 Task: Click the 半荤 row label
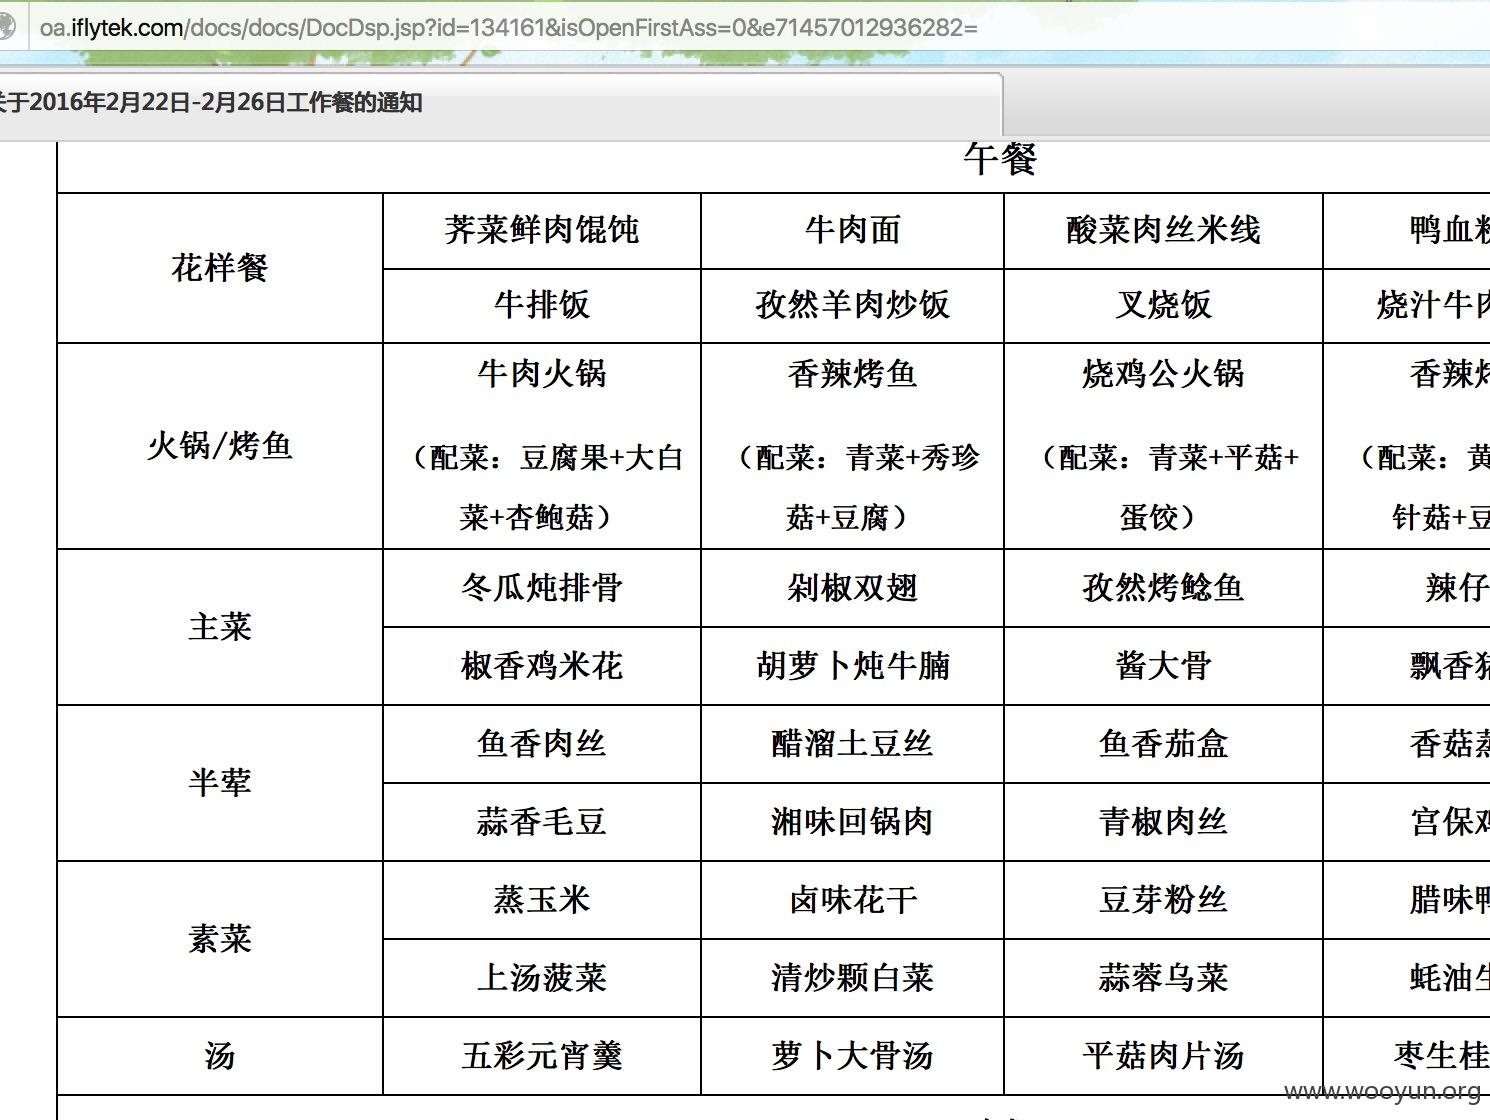pyautogui.click(x=220, y=783)
